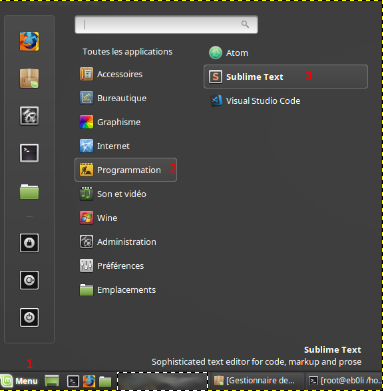Click the power off icon in sidebar
383x391 pixels.
[29, 317]
